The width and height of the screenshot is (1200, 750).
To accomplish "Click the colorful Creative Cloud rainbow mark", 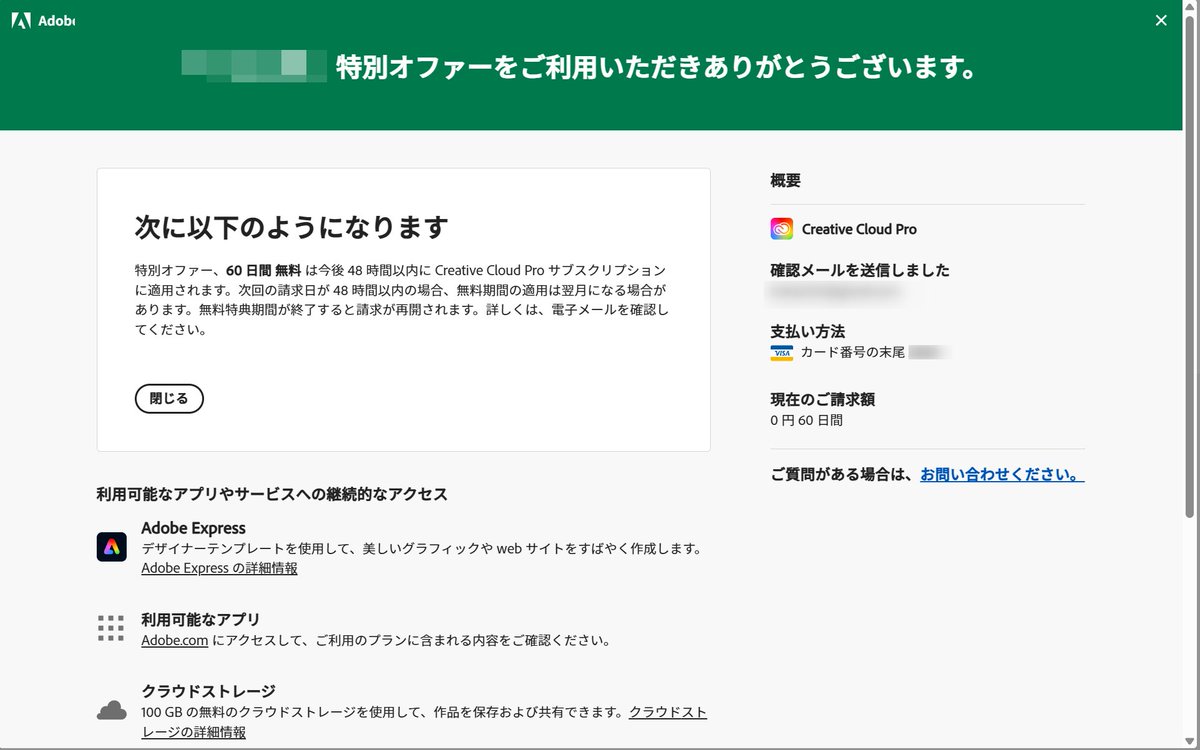I will [x=781, y=228].
